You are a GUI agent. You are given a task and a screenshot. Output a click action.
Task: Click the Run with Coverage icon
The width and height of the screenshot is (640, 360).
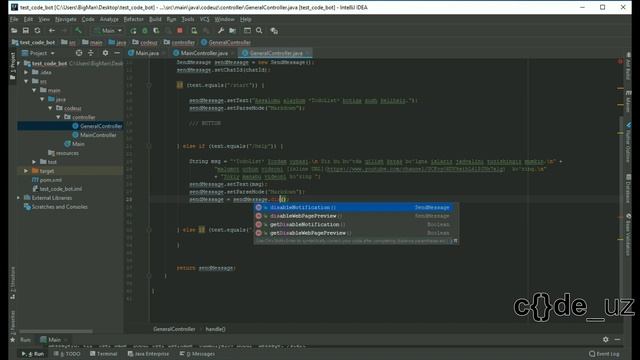click(x=156, y=31)
